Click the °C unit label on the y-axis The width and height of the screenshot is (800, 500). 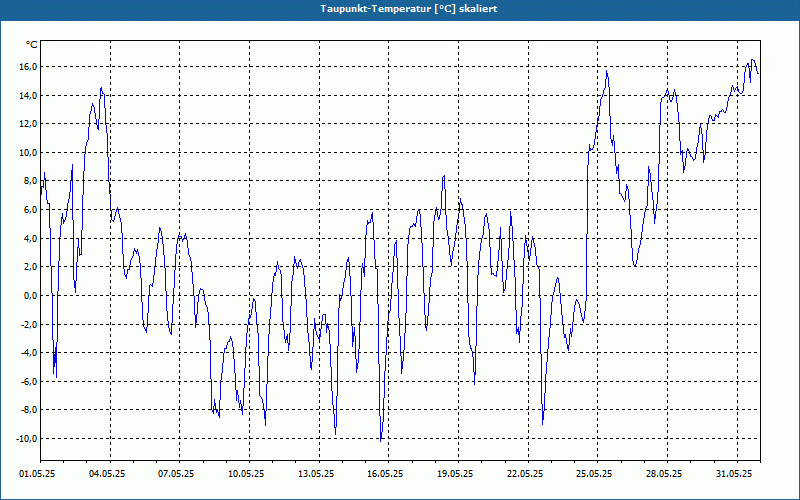coord(32,45)
